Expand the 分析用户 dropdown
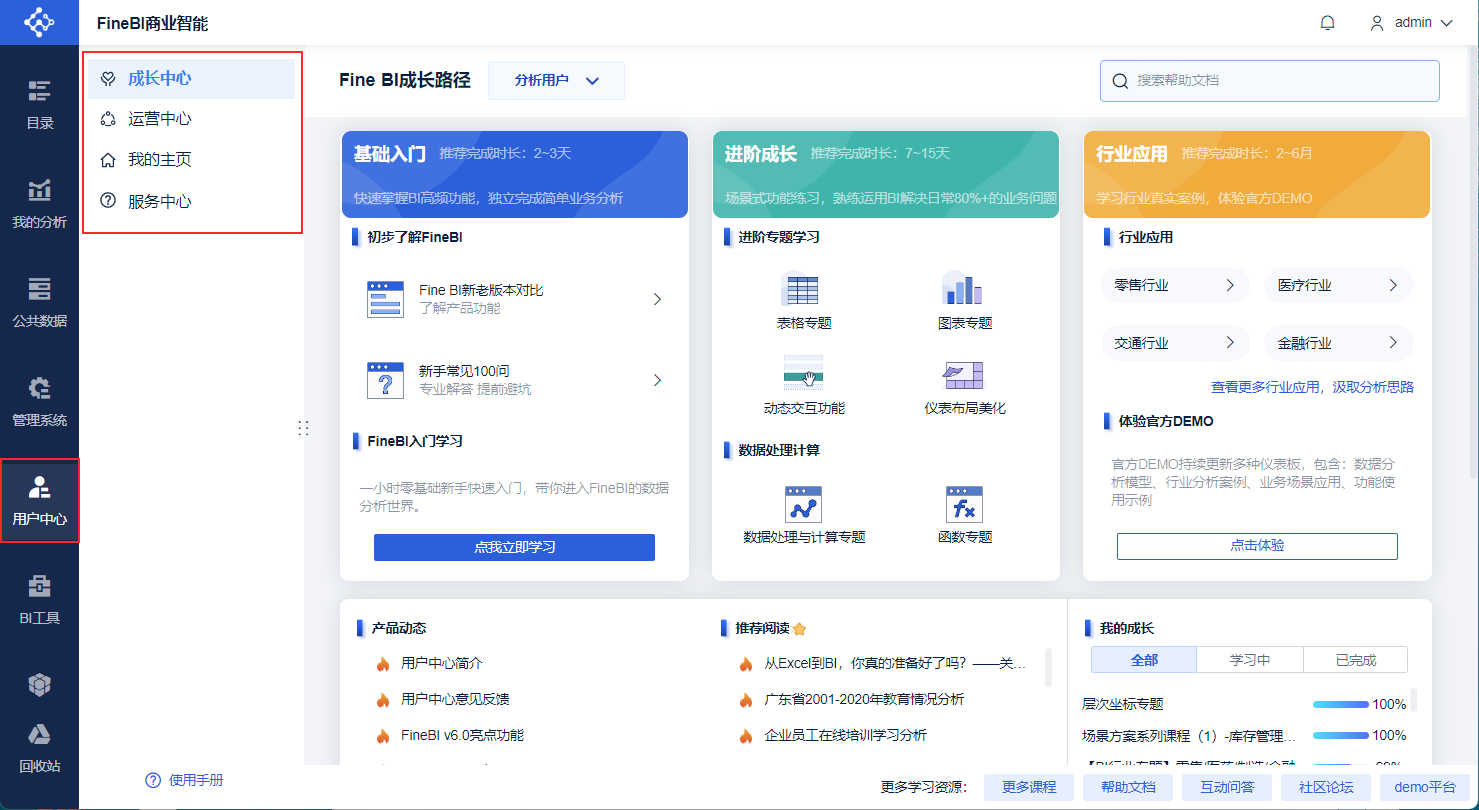 tap(556, 81)
